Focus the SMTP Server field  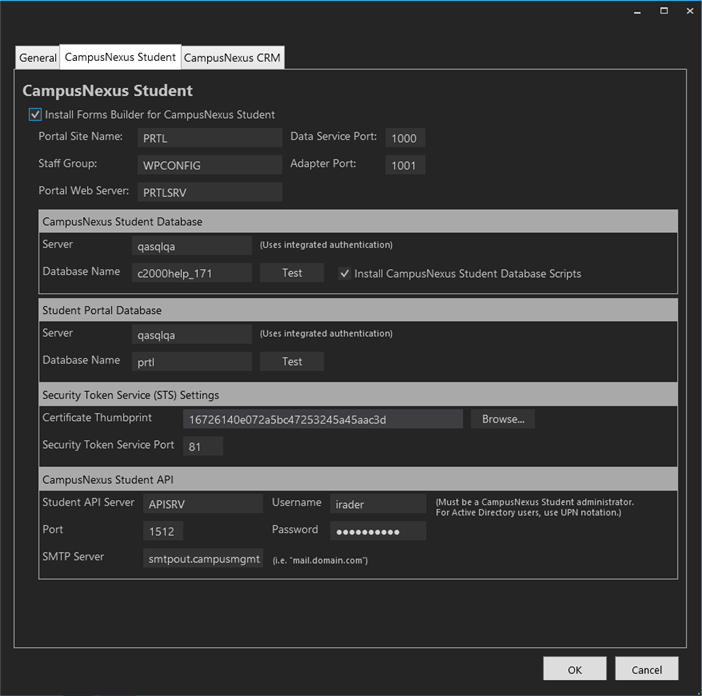203,558
